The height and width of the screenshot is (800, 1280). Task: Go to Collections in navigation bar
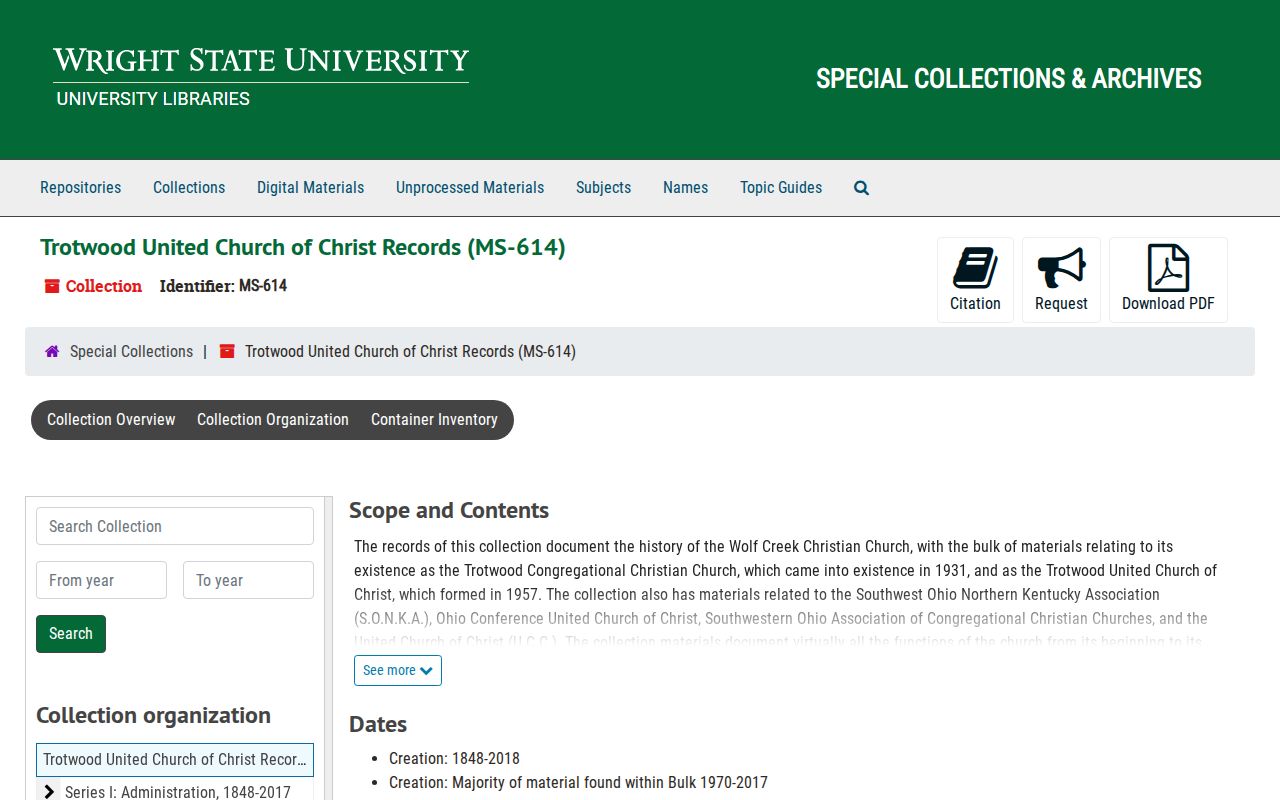pos(189,188)
